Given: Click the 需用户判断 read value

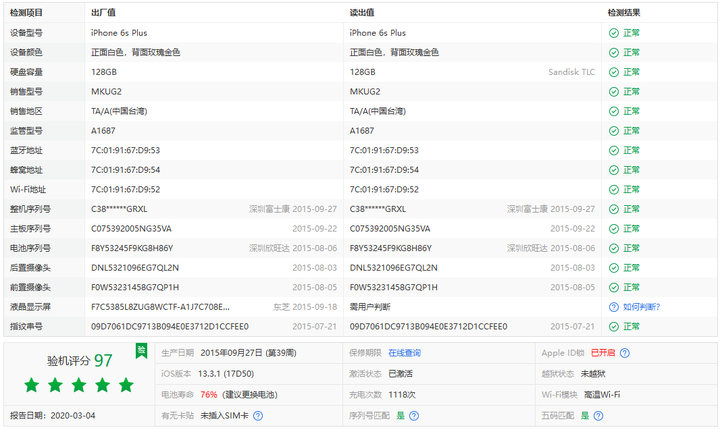Looking at the screenshot, I should pos(370,307).
